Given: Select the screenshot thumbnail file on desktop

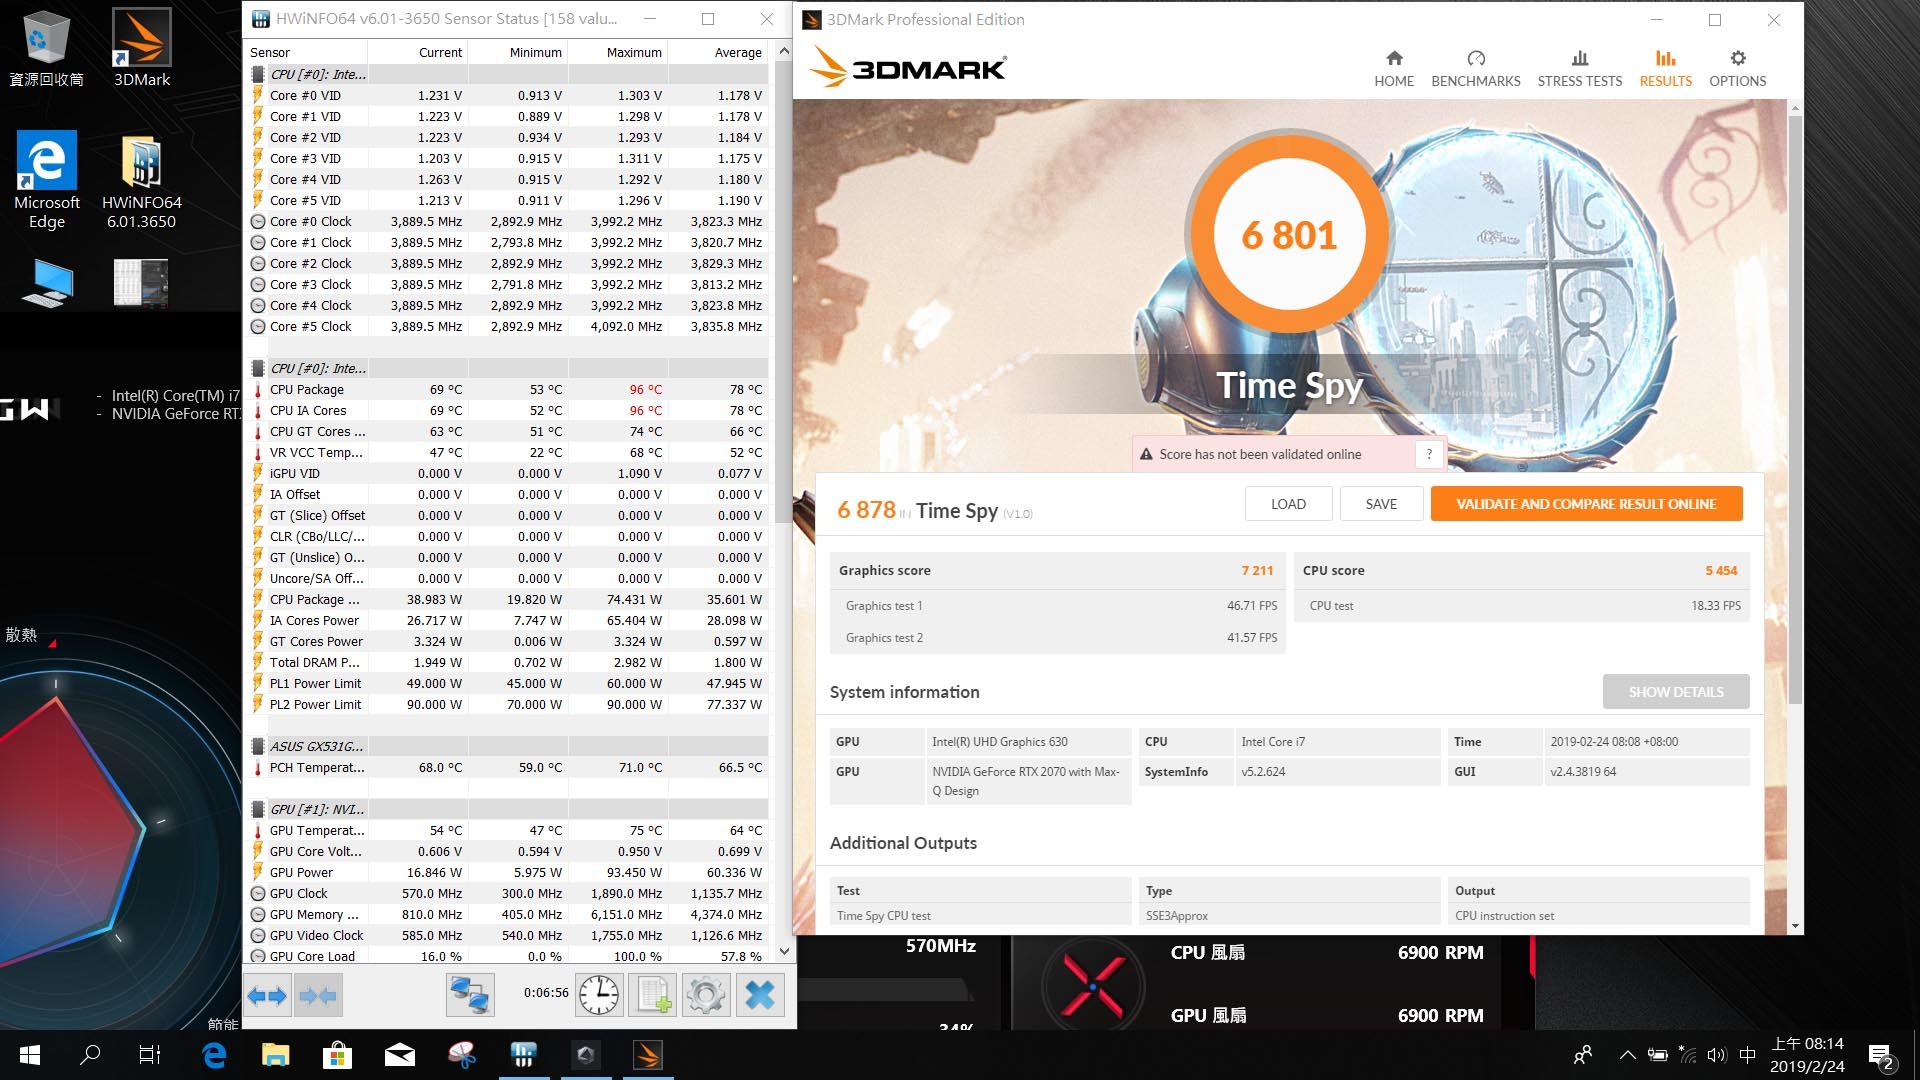Looking at the screenshot, I should click(x=141, y=282).
